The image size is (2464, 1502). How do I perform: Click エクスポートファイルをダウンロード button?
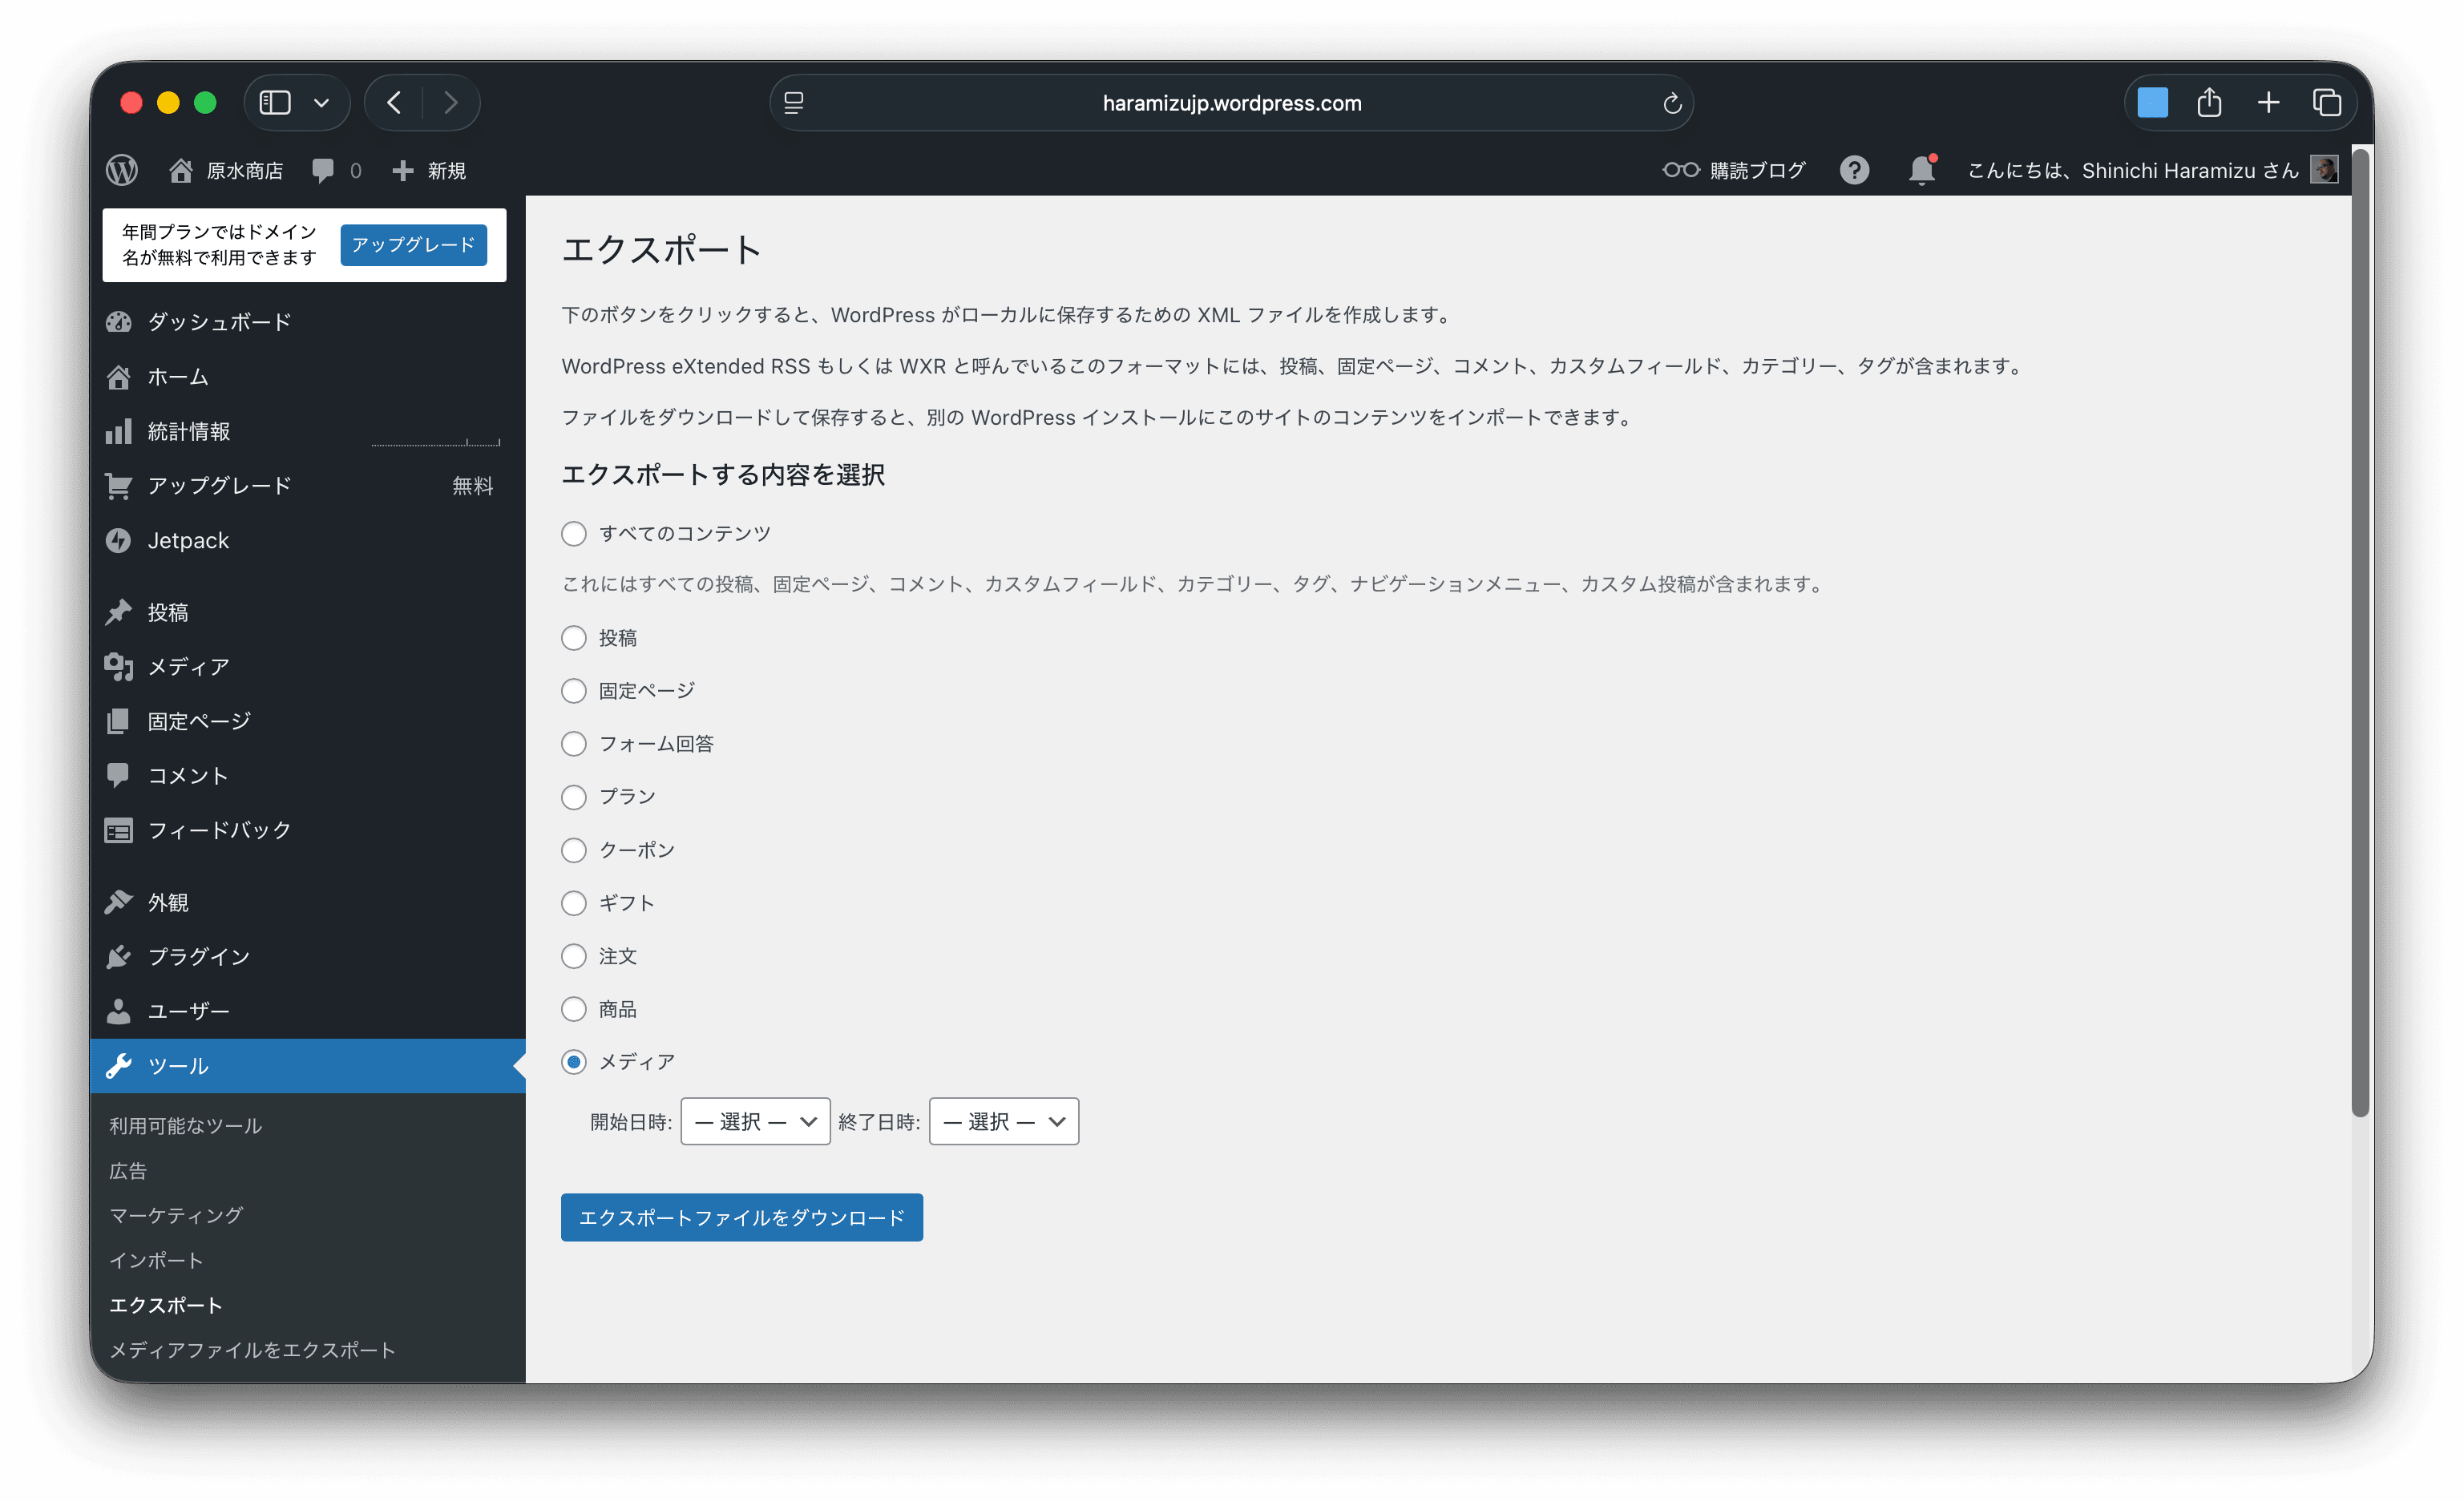pyautogui.click(x=741, y=1217)
